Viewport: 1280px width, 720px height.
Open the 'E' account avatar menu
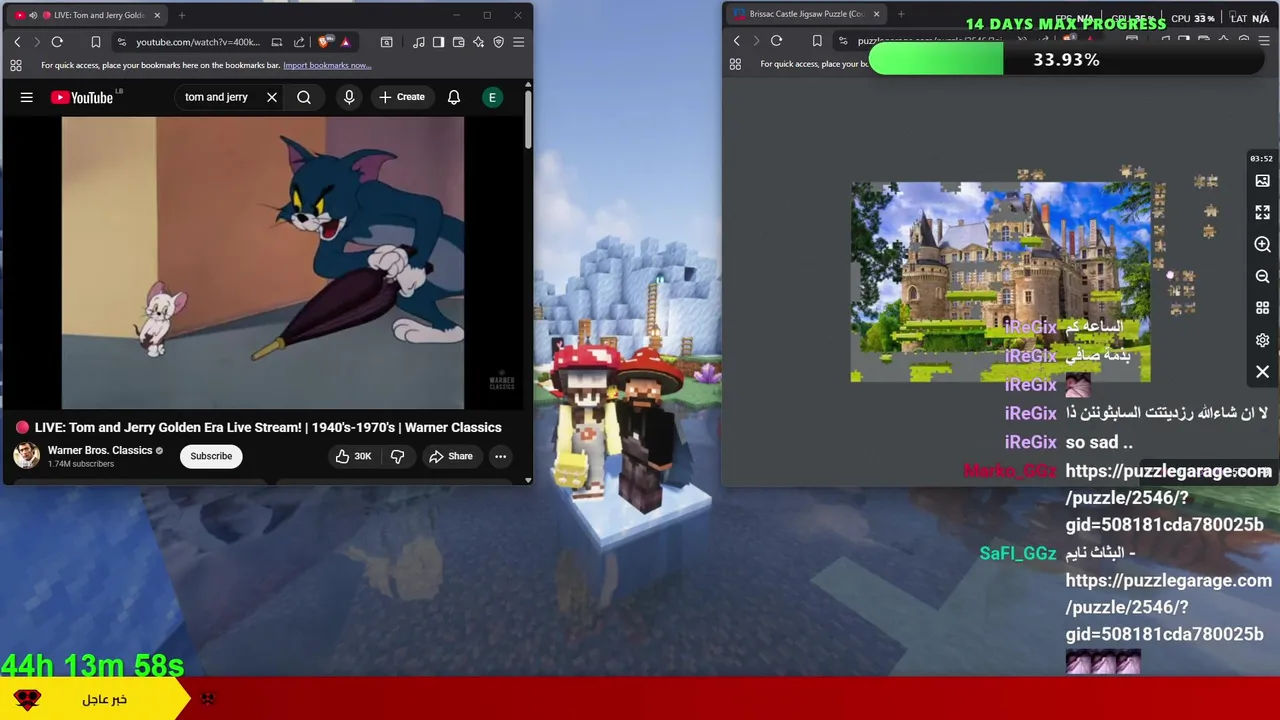(492, 97)
